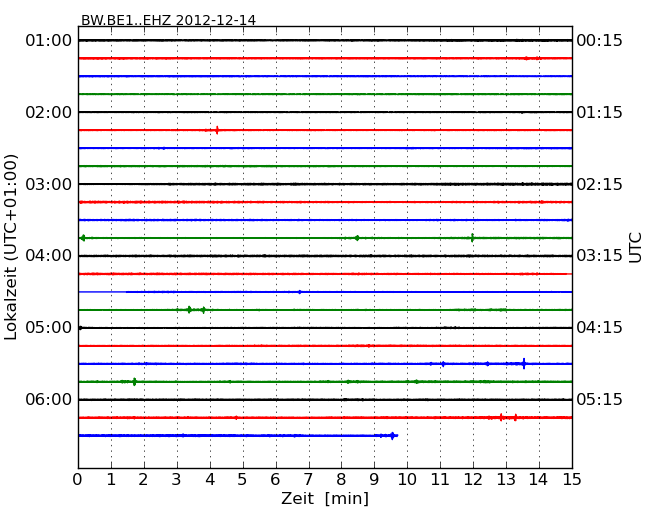Image resolution: width=650 pixels, height=520 pixels.
Task: Click the x-axis tick label 15
Action: (572, 479)
